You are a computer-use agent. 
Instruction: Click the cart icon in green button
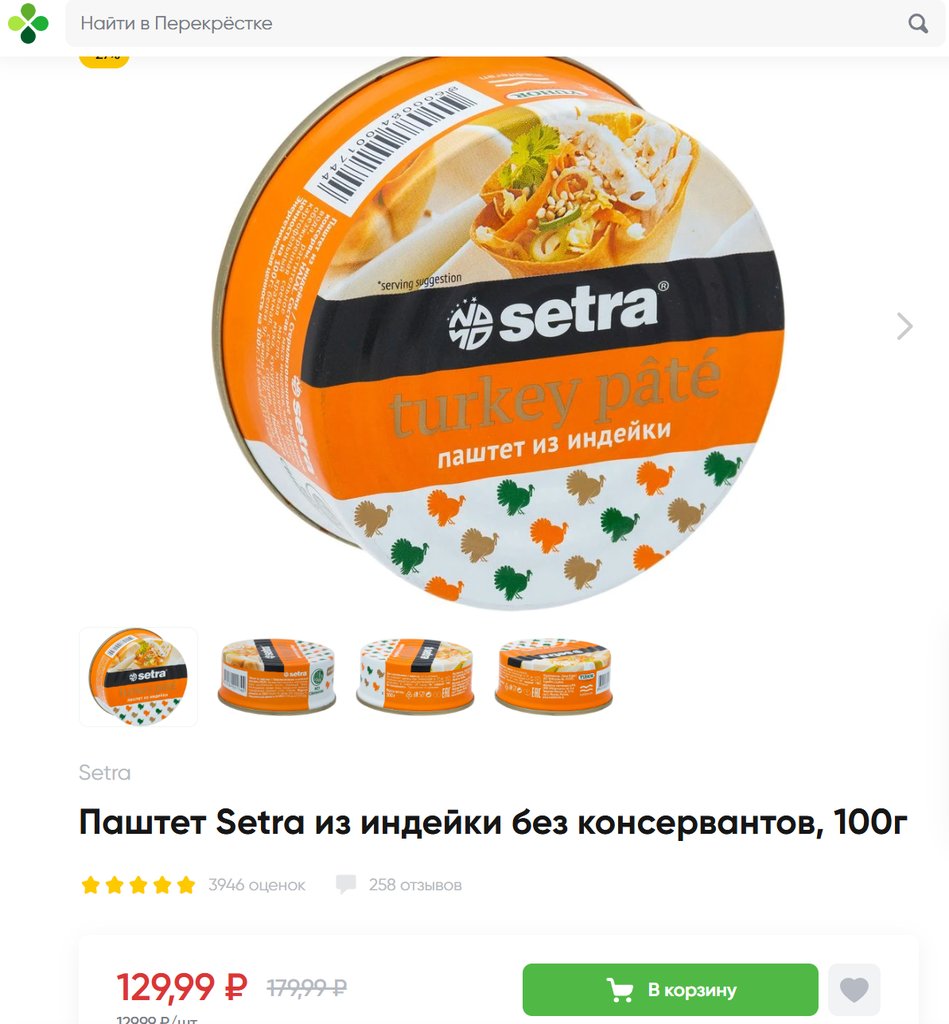[x=620, y=990]
